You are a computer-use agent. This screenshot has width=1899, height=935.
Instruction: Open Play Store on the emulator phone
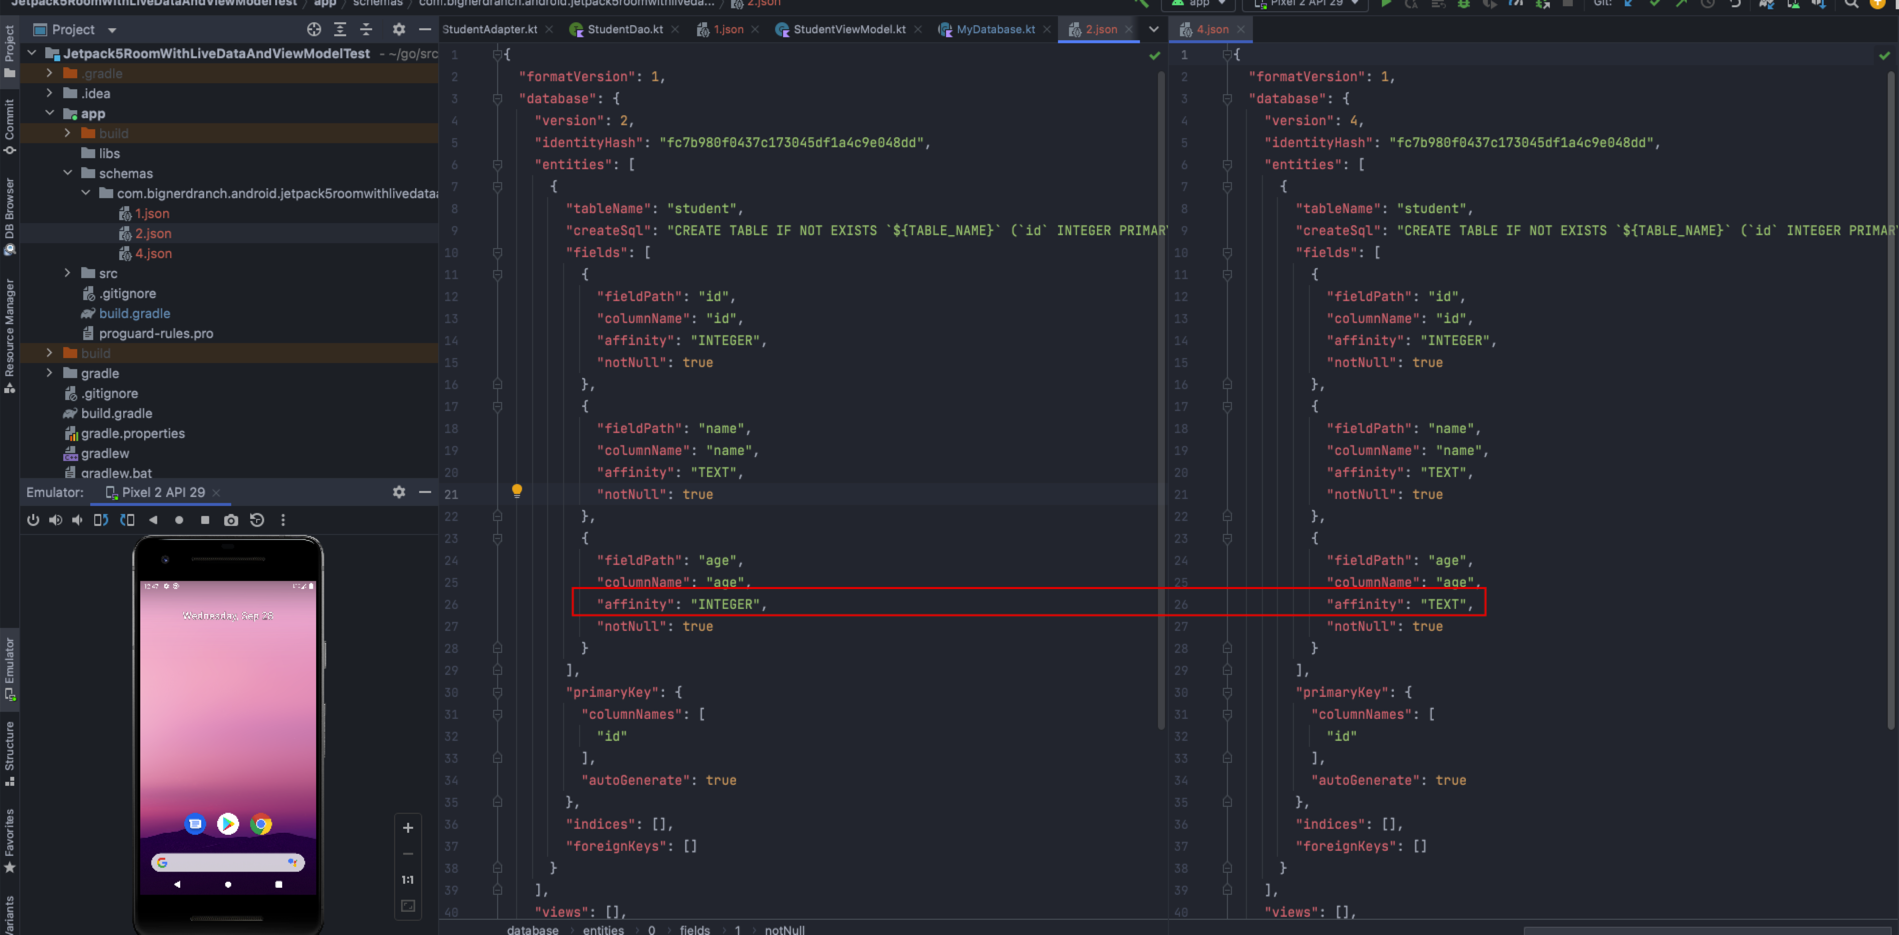pos(228,824)
